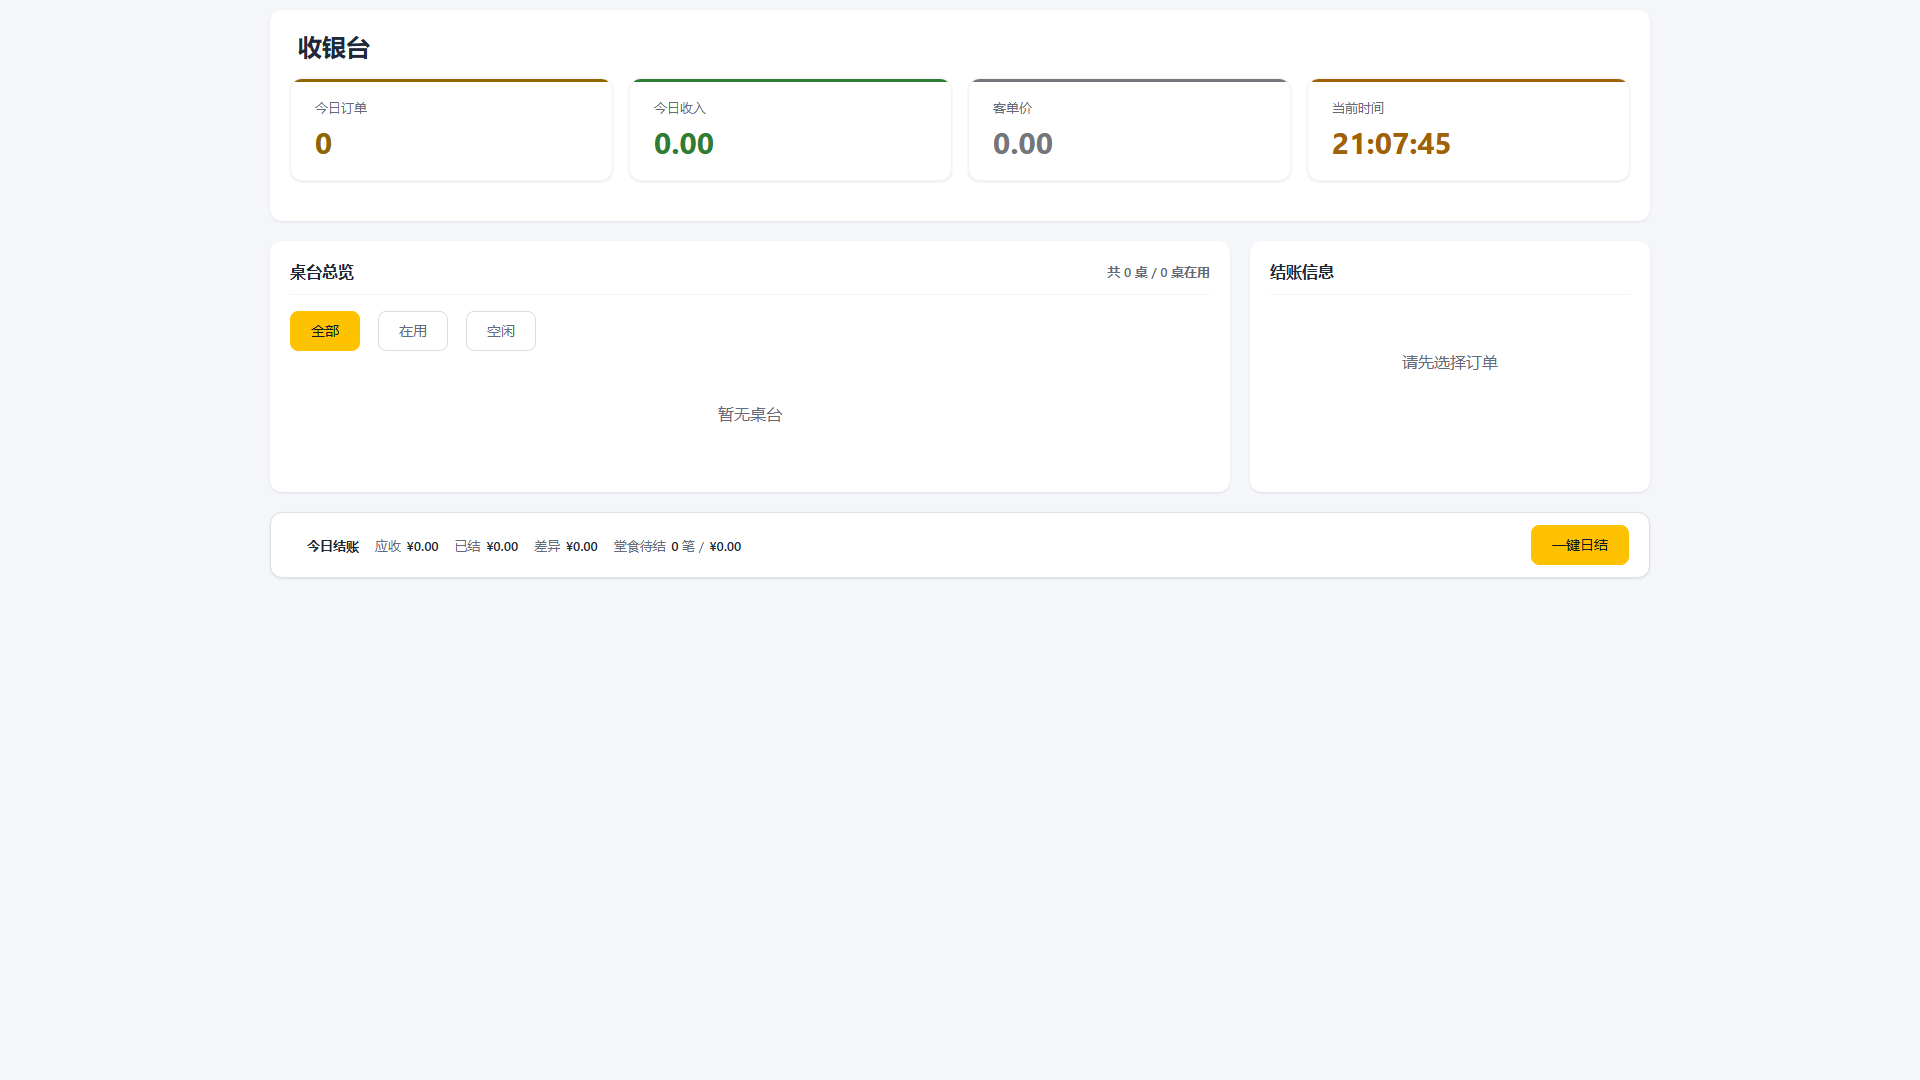The width and height of the screenshot is (1920, 1080).
Task: Click the 桌台总览 section heading
Action: point(322,272)
